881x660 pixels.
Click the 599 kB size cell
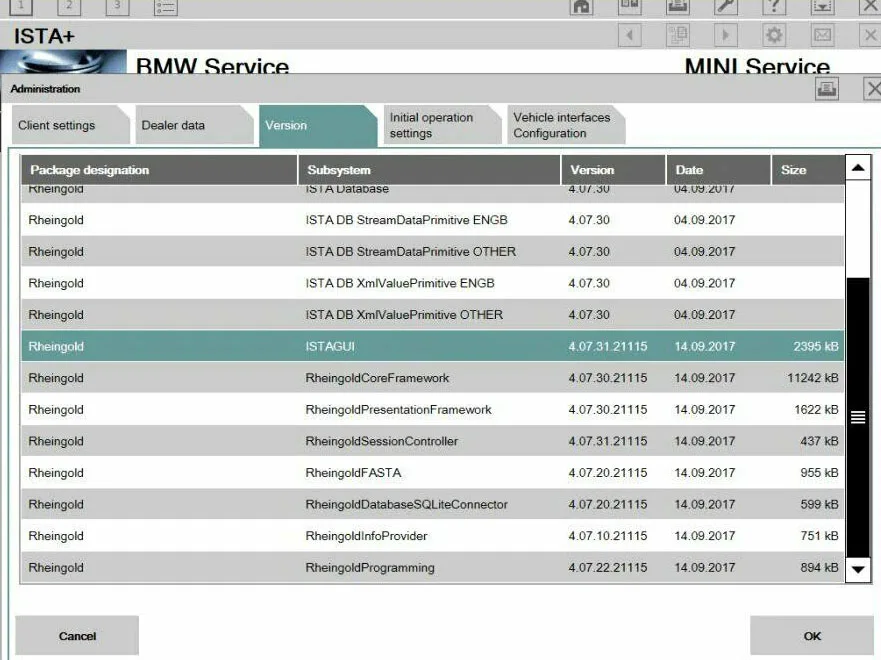pos(819,504)
